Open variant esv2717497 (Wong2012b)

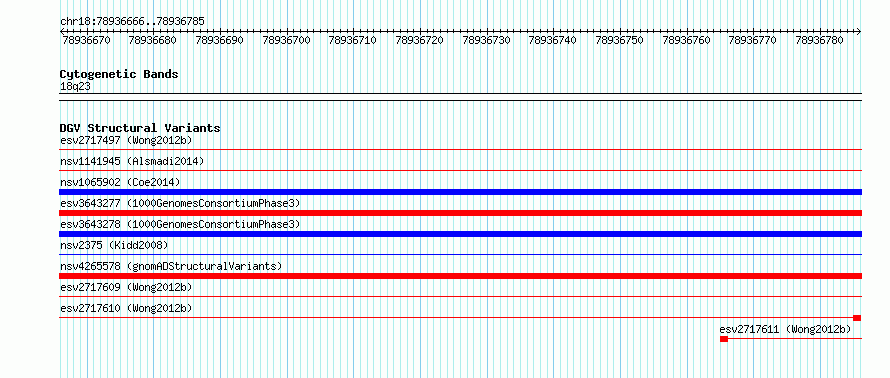click(x=126, y=140)
